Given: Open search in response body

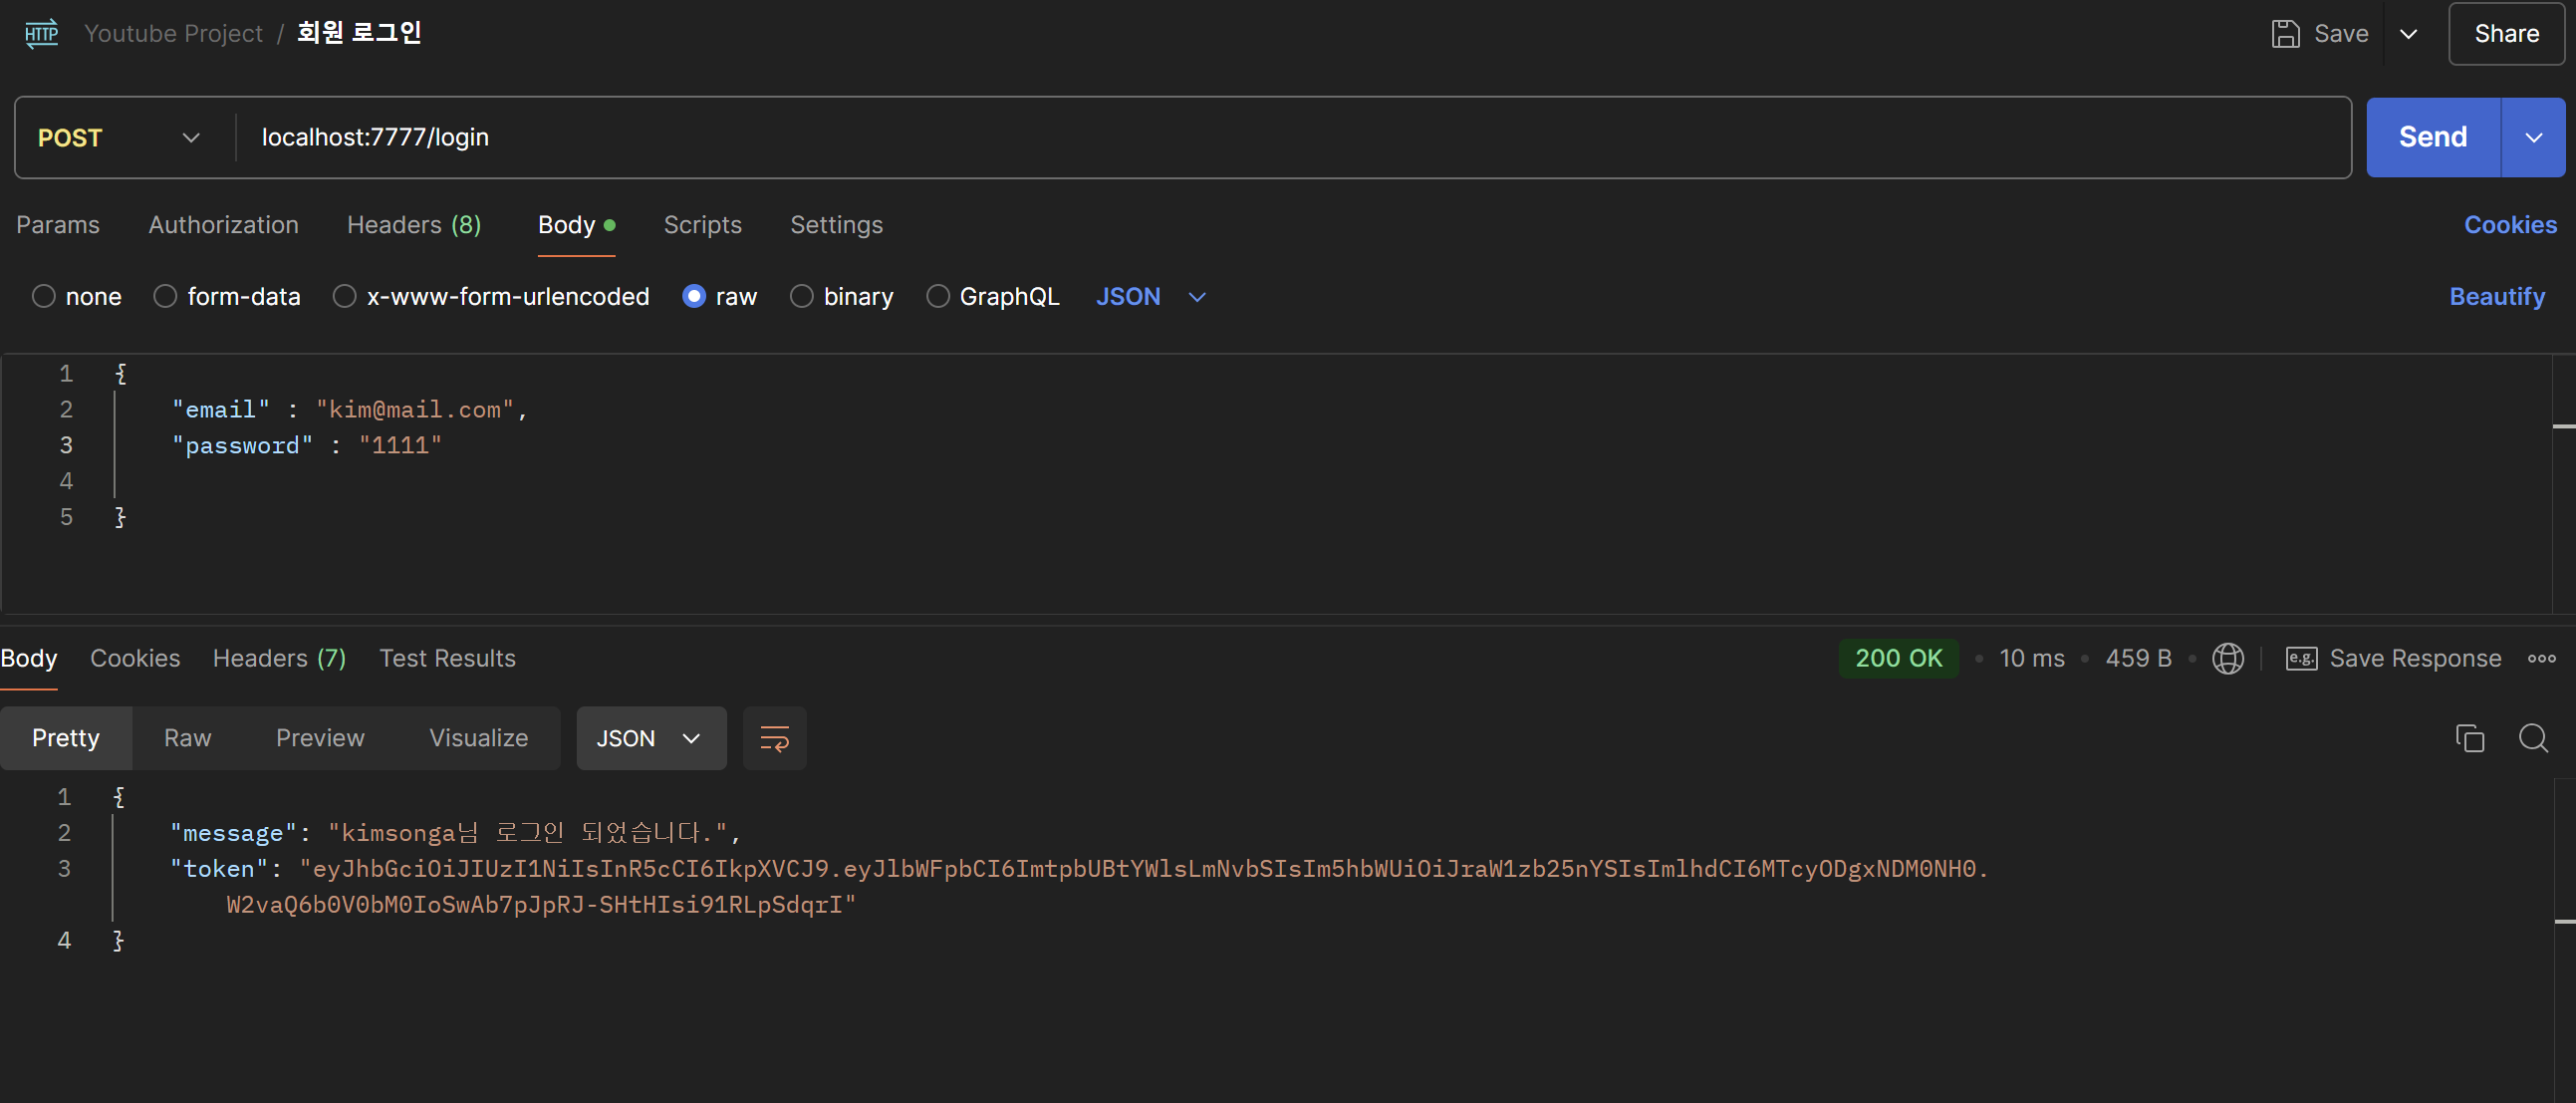Looking at the screenshot, I should (2533, 738).
